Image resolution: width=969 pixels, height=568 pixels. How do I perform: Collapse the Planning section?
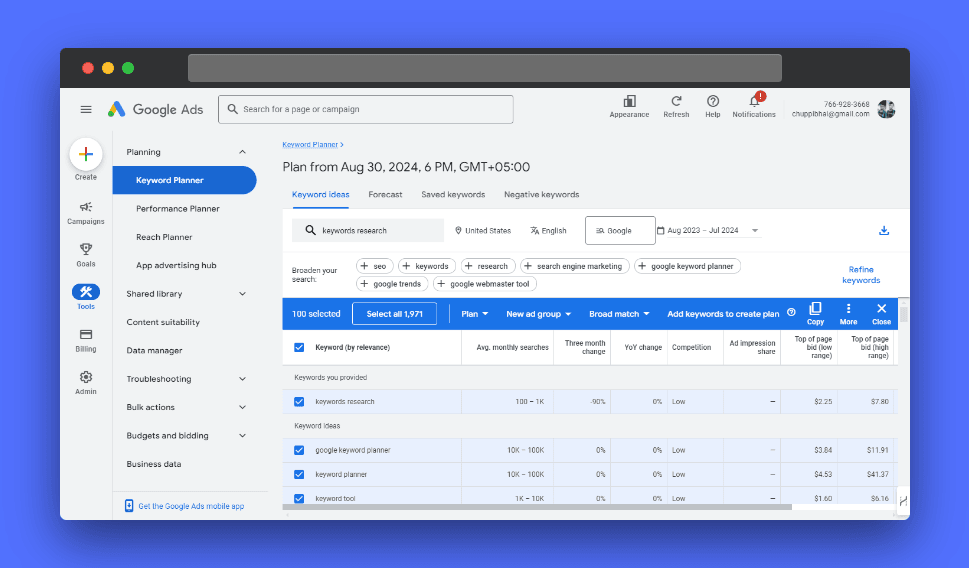pyautogui.click(x=242, y=152)
